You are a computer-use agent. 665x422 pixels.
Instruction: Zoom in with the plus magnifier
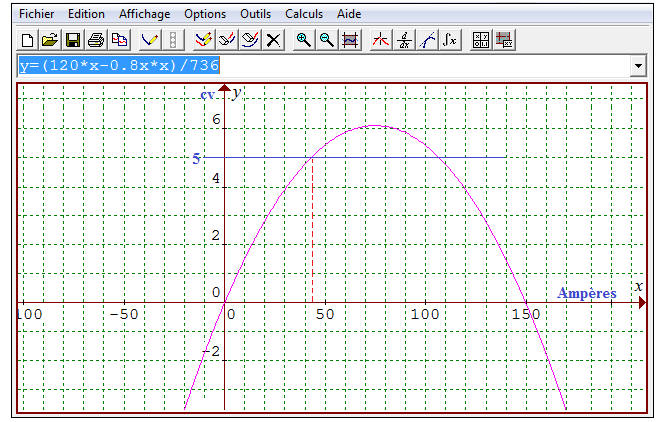tap(304, 40)
